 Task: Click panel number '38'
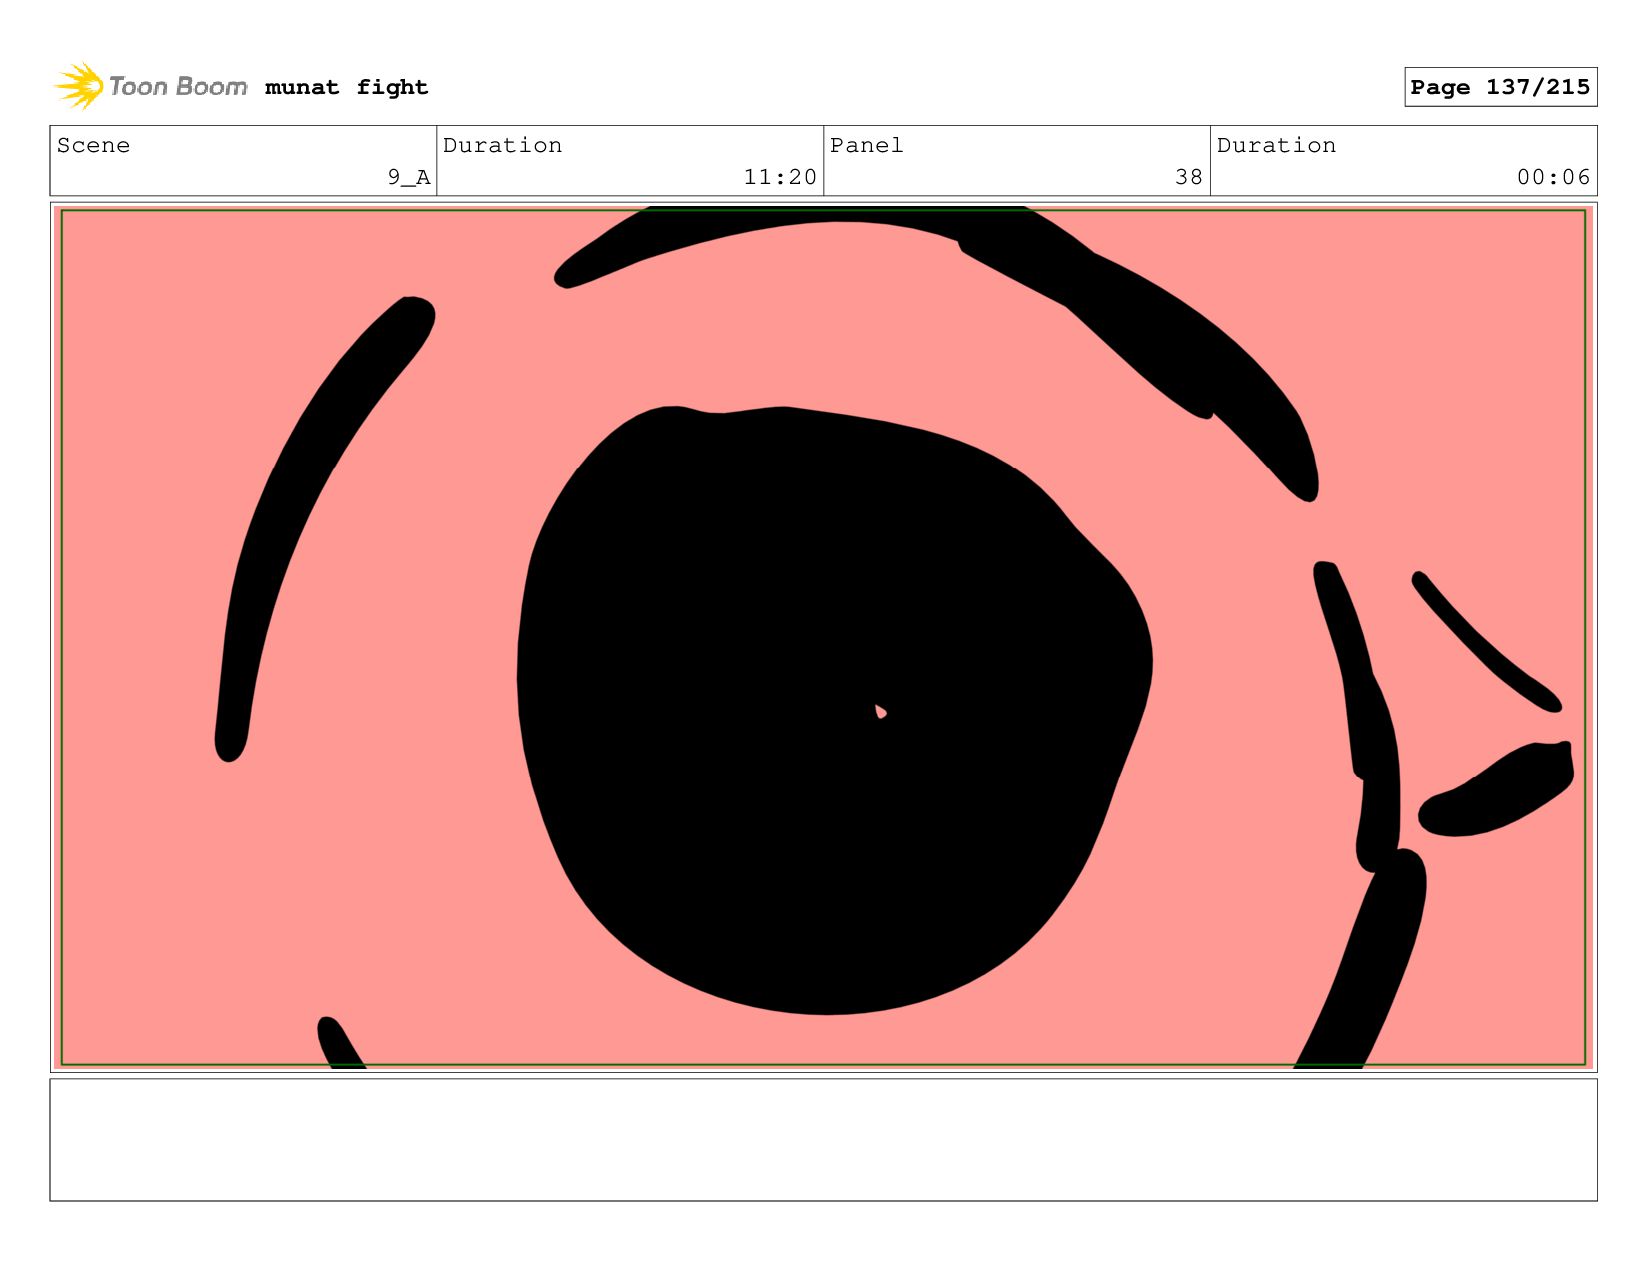pos(1189,177)
